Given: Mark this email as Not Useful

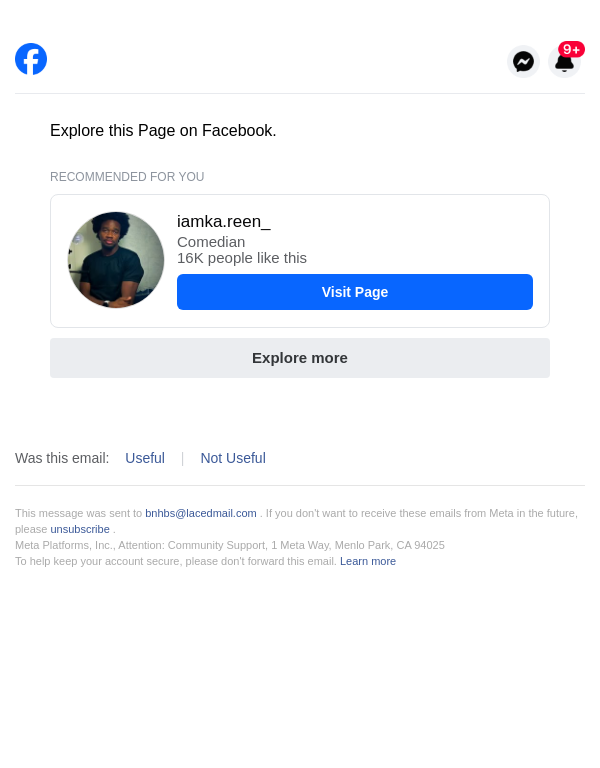Looking at the screenshot, I should (x=233, y=458).
